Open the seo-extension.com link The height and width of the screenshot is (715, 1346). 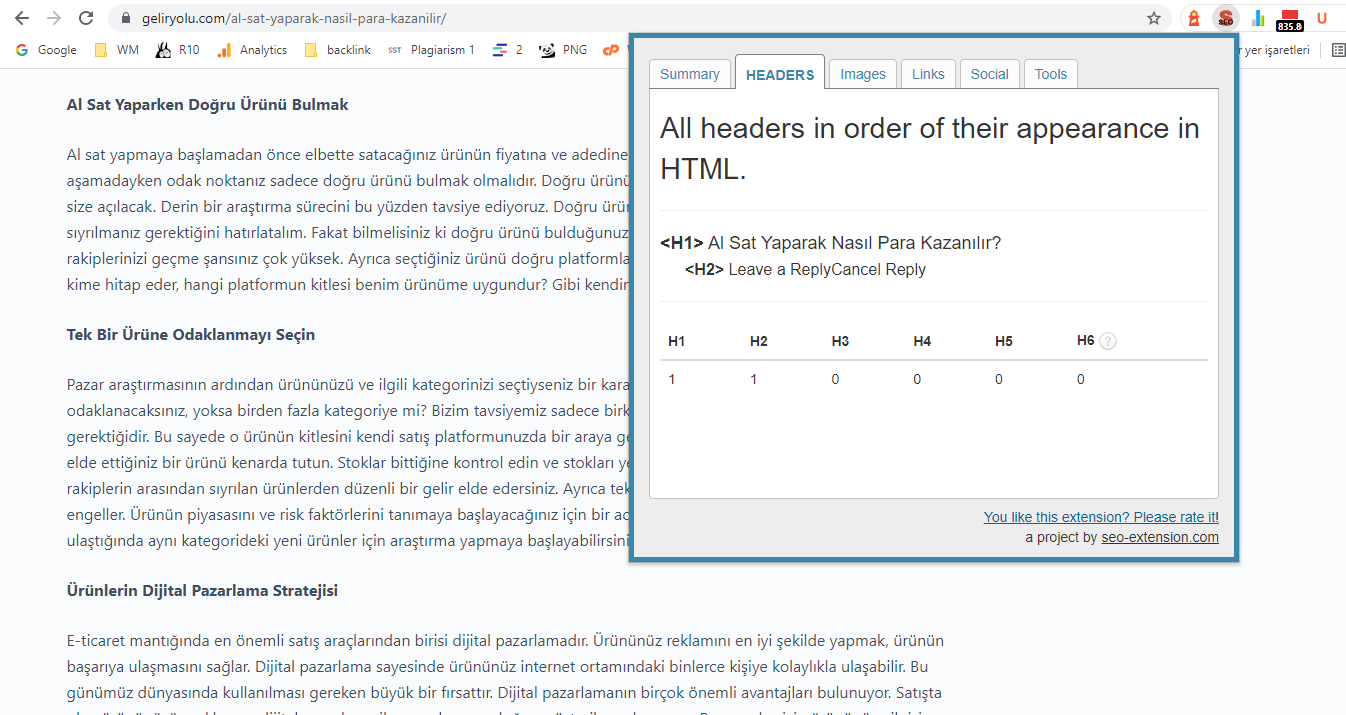[1160, 537]
